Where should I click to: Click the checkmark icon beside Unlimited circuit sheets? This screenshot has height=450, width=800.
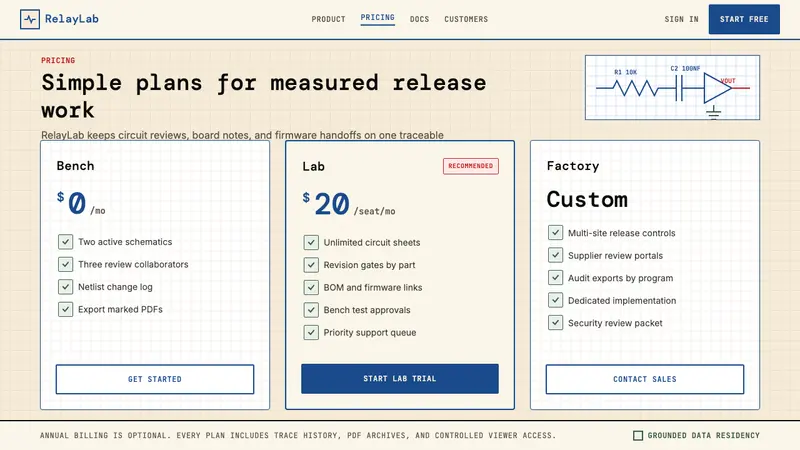[x=311, y=242]
